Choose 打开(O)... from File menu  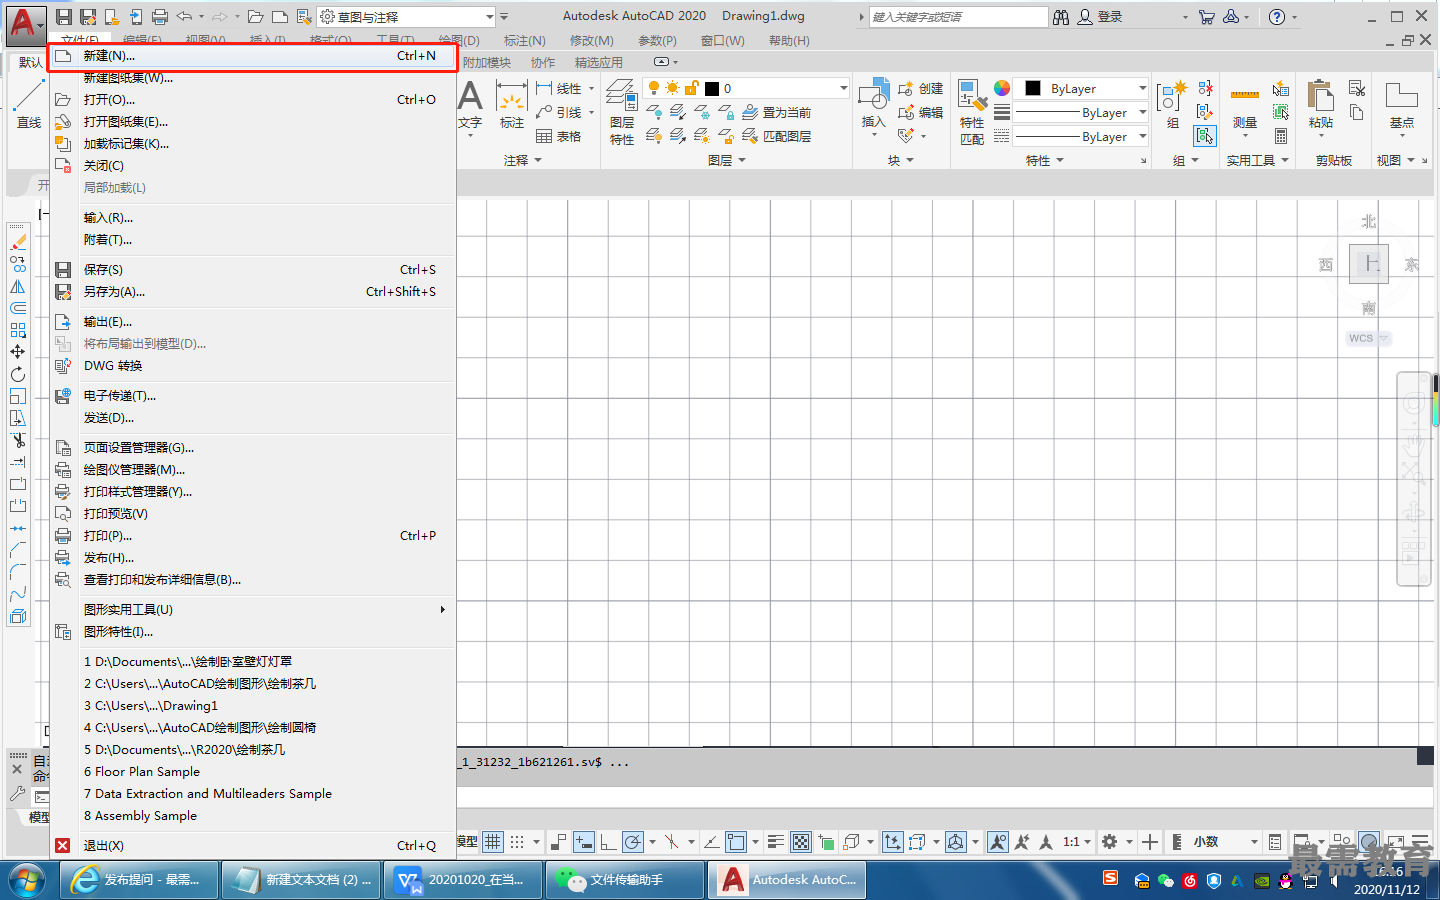click(254, 100)
